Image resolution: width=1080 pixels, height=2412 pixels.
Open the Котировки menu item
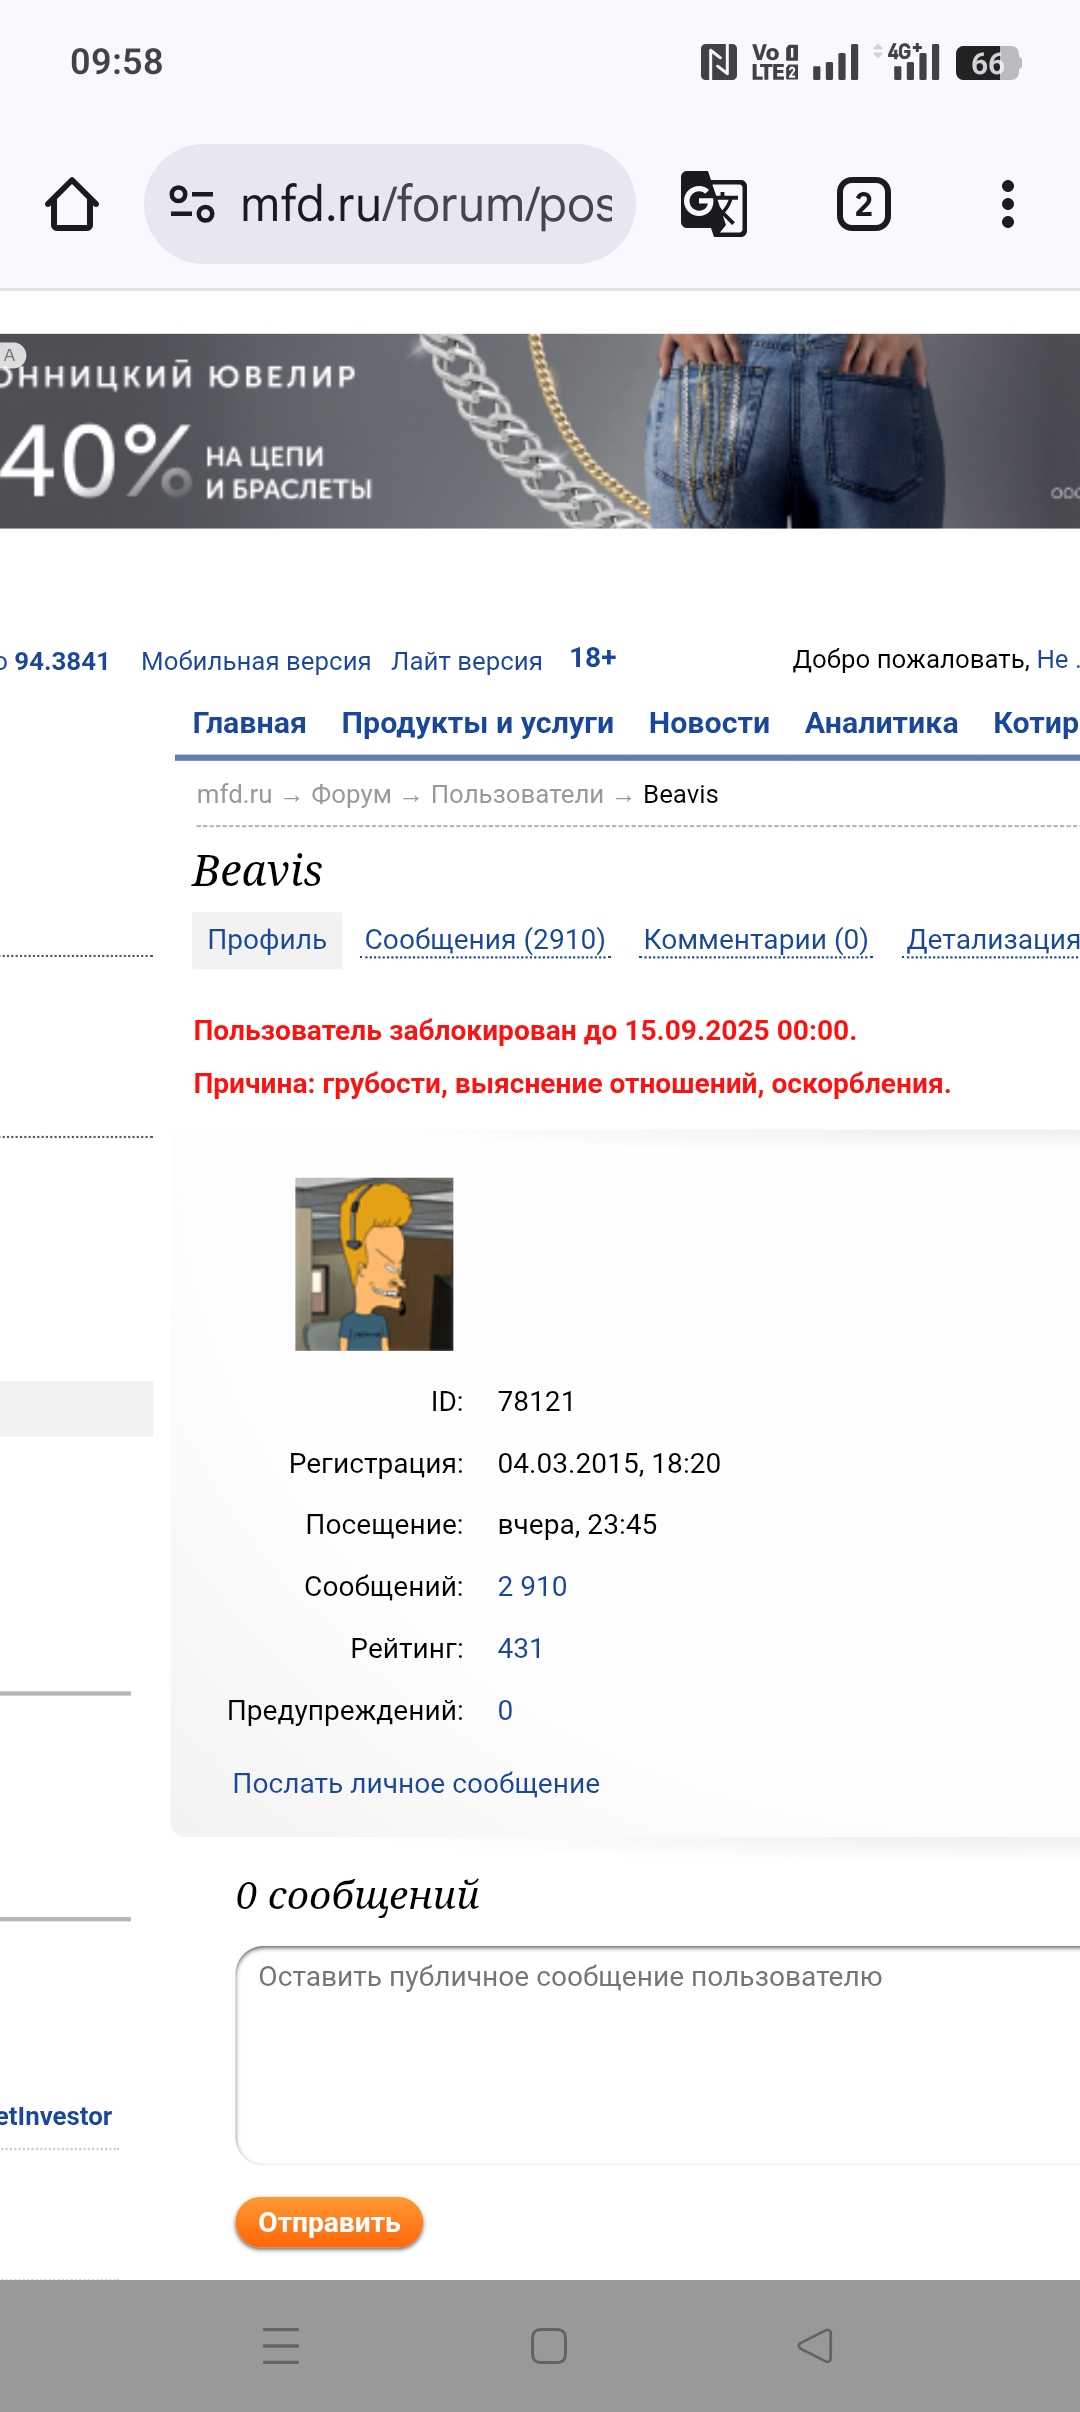(x=1036, y=723)
